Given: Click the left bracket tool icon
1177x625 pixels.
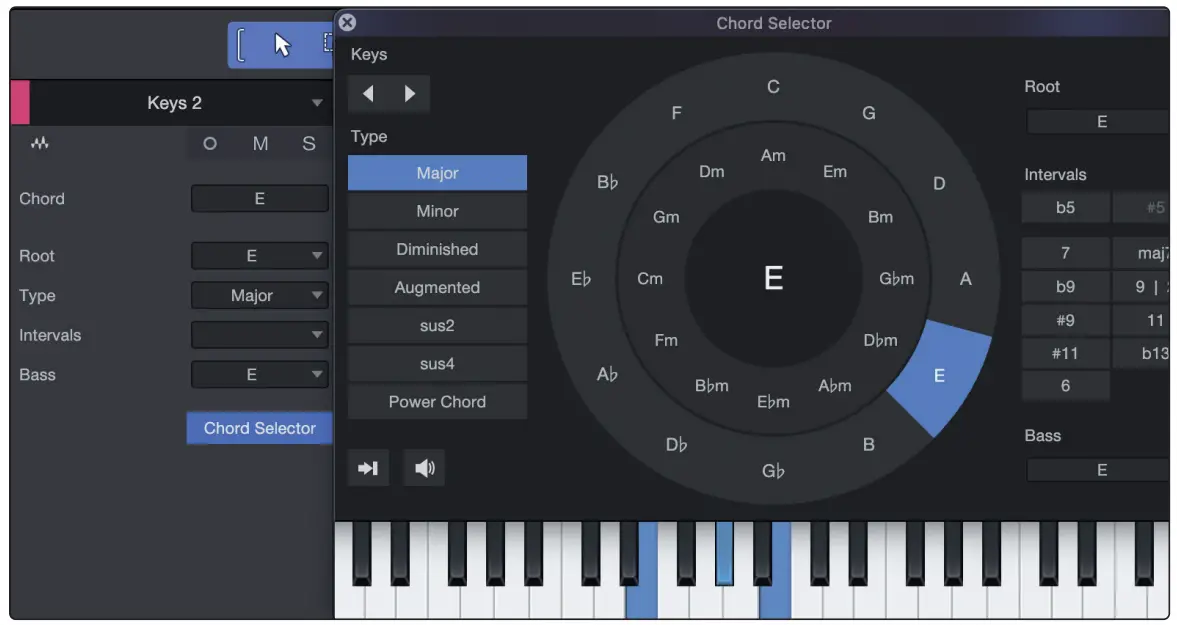Looking at the screenshot, I should coord(240,45).
